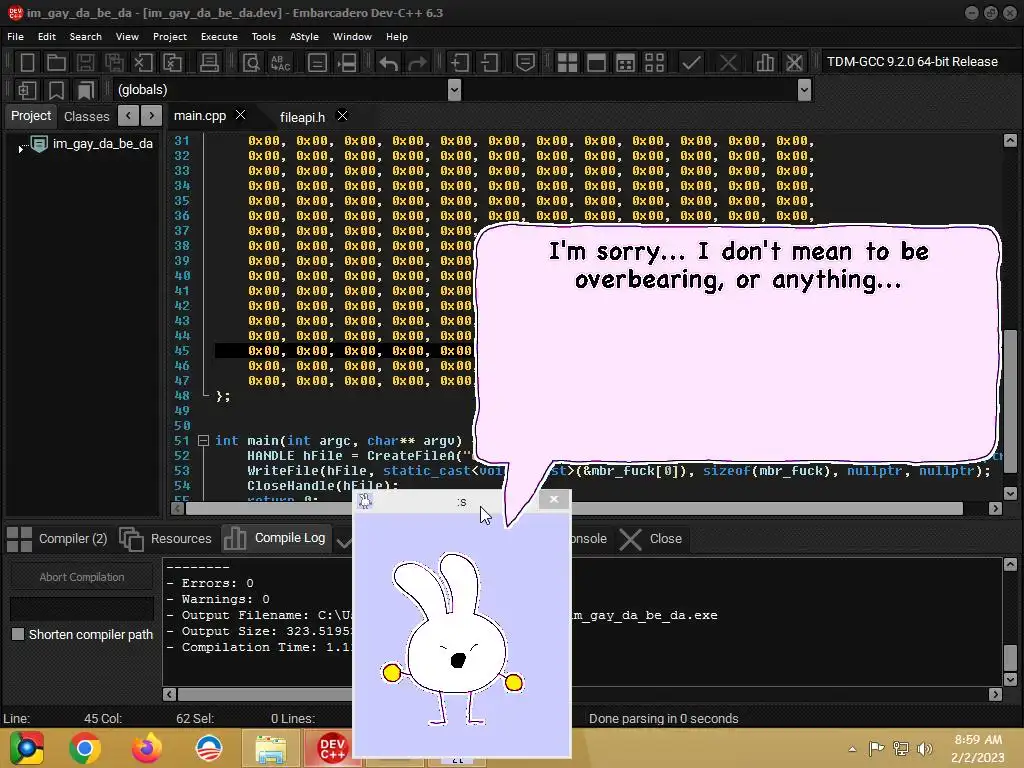
Task: Click the Debug checkmark icon
Action: [x=691, y=63]
